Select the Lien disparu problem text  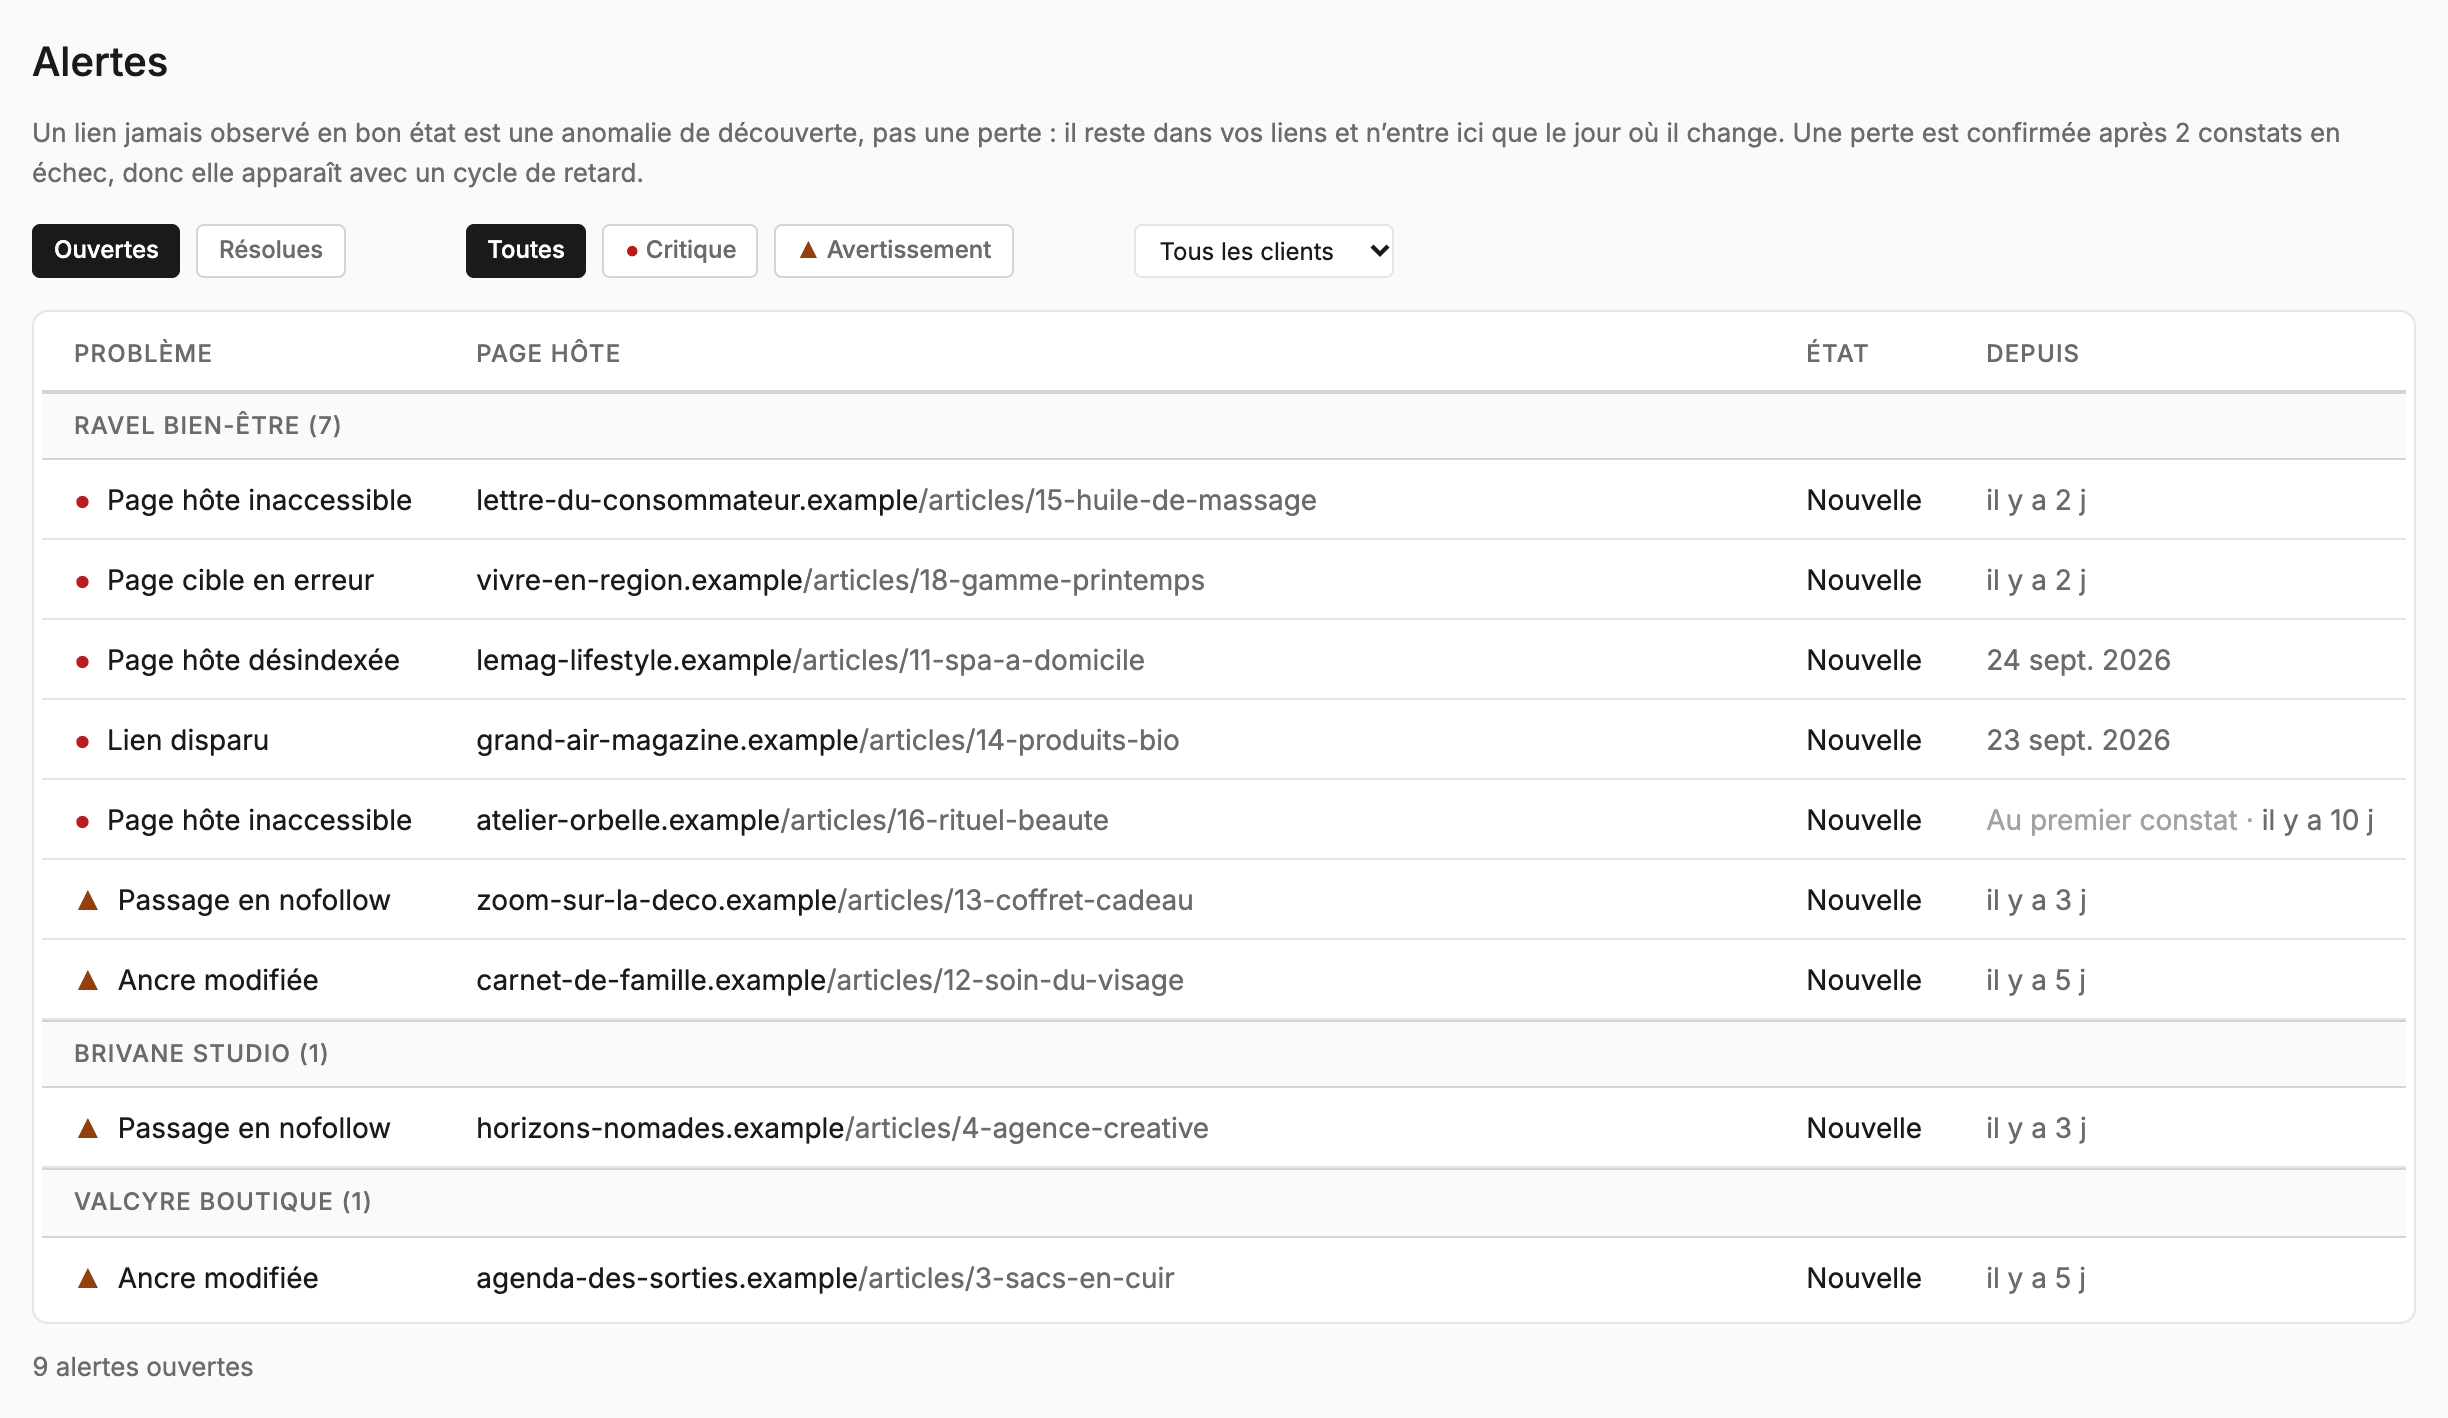coord(188,740)
